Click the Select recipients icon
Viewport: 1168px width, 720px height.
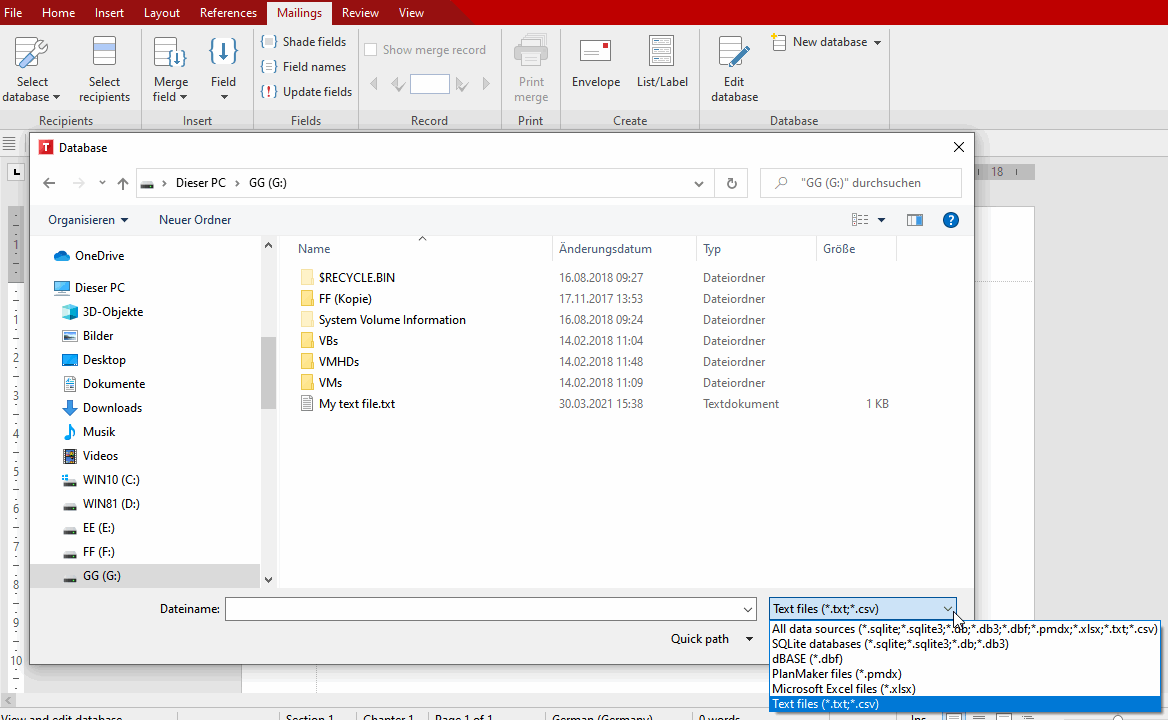pos(104,53)
